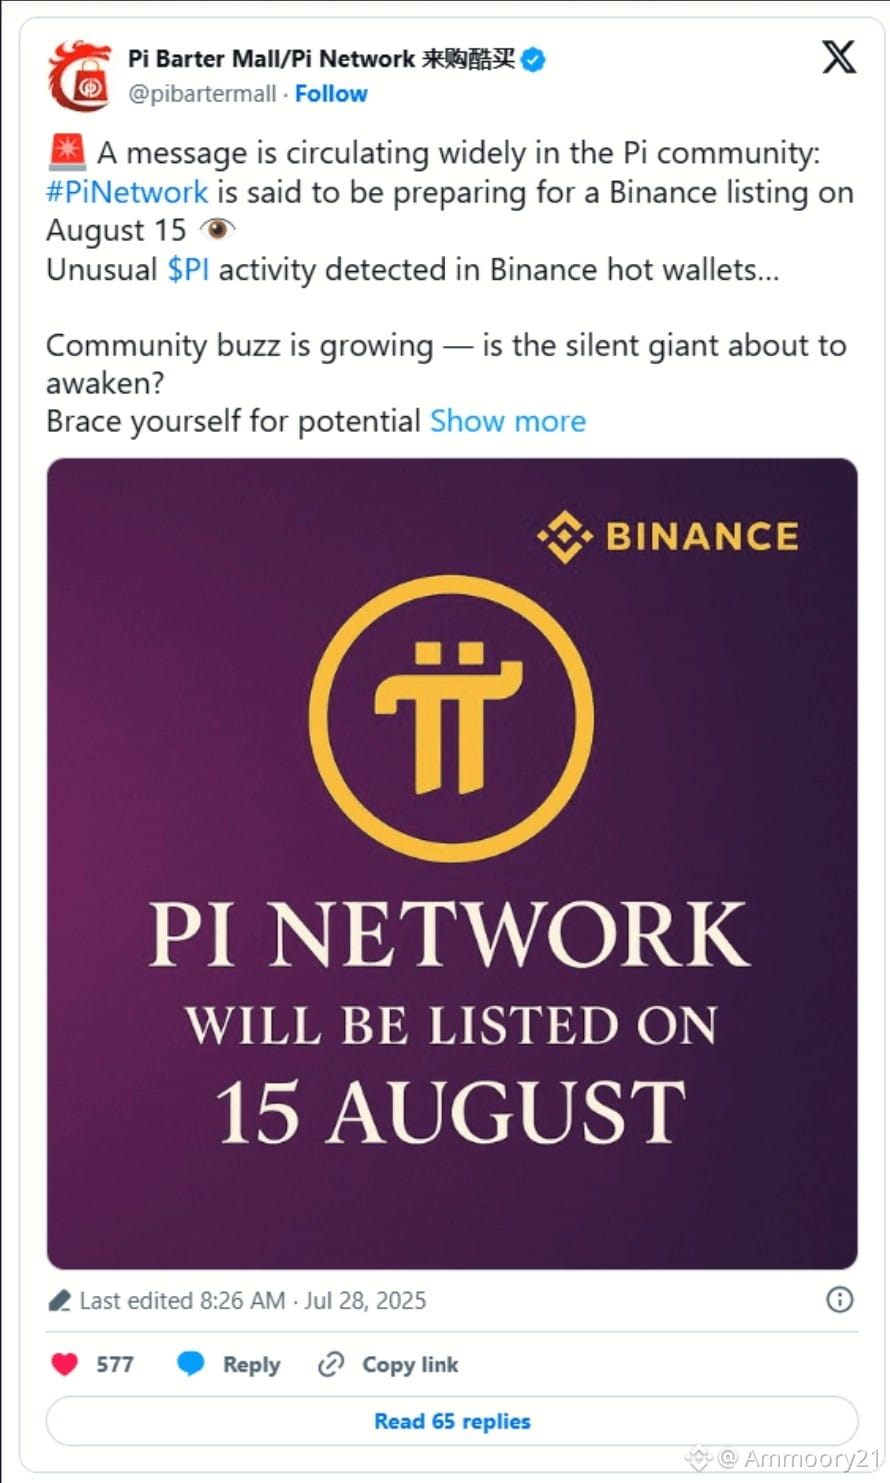Follow the pibartermall account
The height and width of the screenshot is (1483, 890).
[331, 94]
